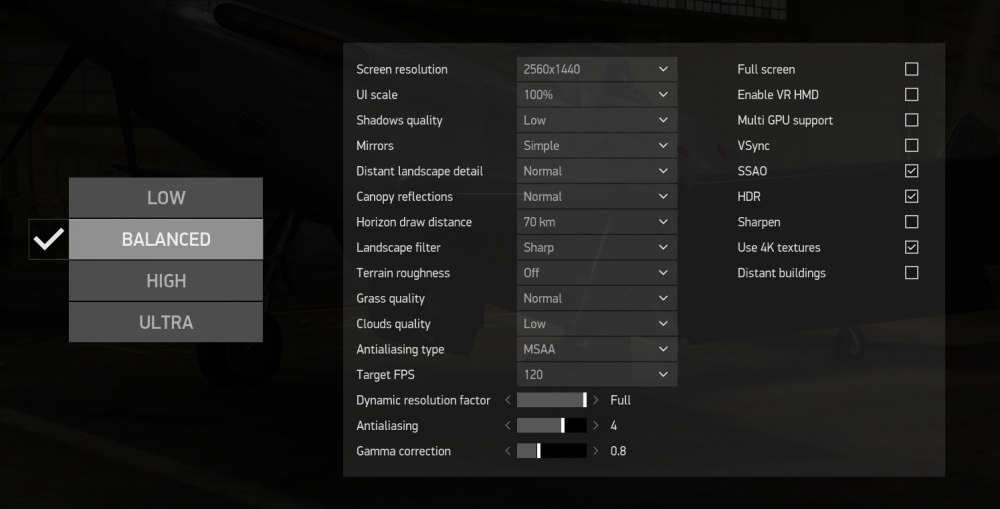
Task: Uncheck Use 4K textures
Action: coord(911,247)
